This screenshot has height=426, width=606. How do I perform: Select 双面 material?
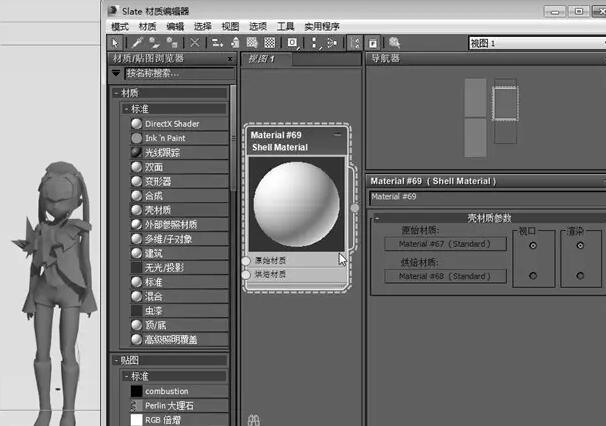179,167
